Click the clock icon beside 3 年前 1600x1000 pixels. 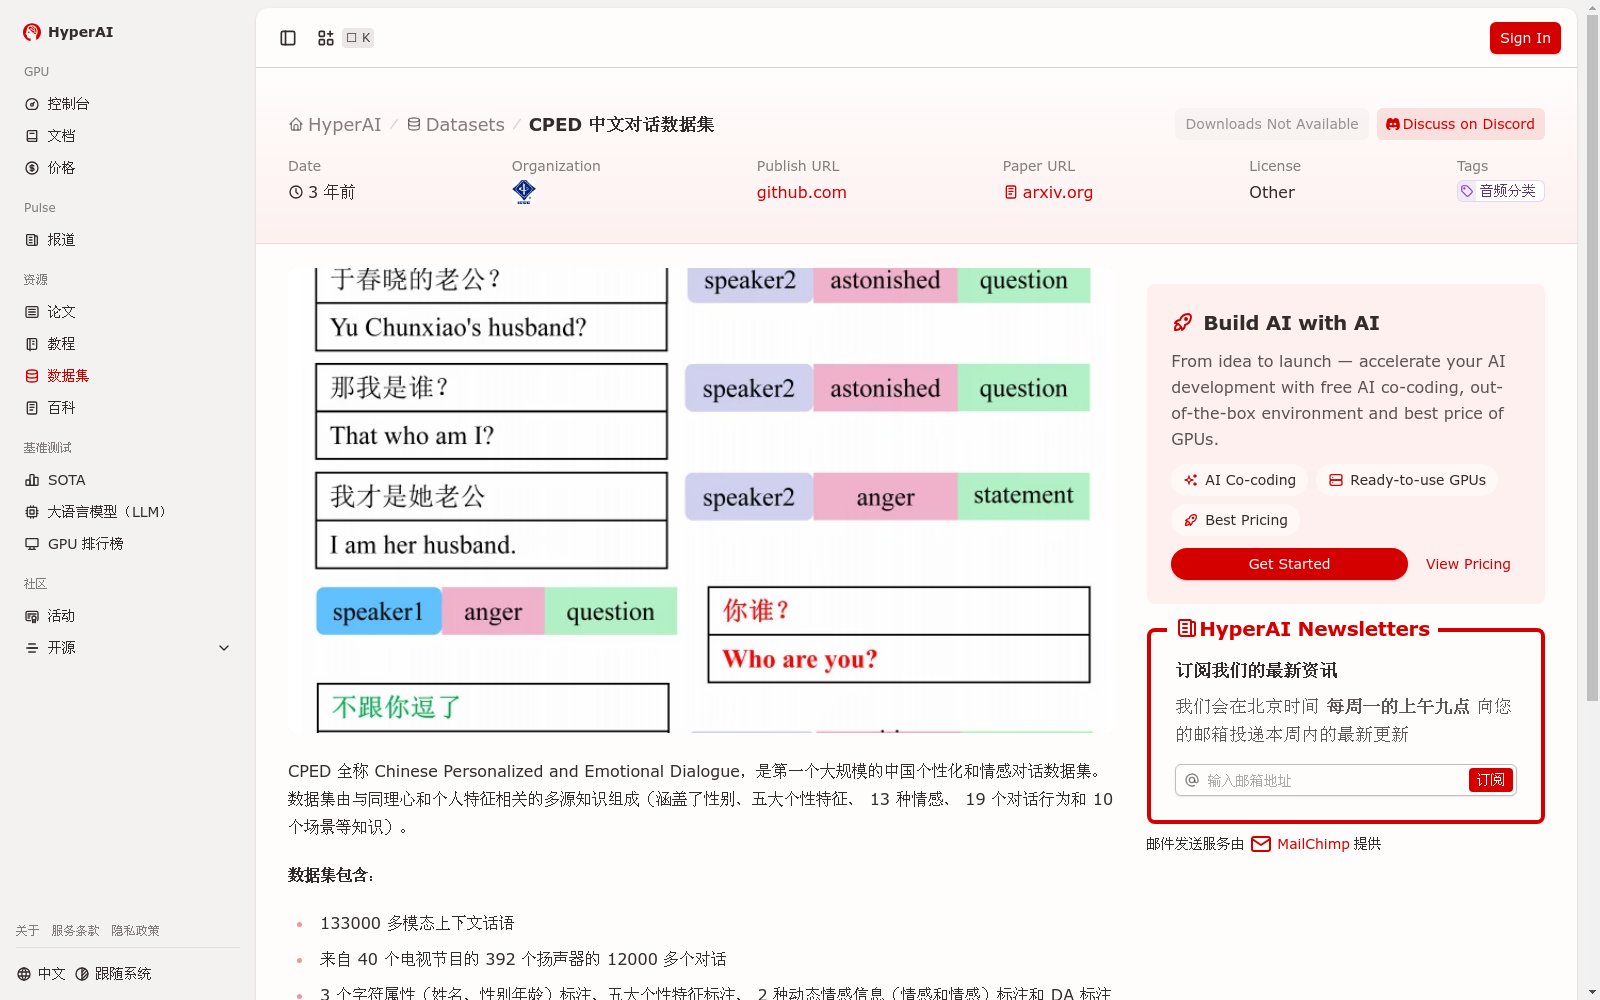click(x=296, y=192)
